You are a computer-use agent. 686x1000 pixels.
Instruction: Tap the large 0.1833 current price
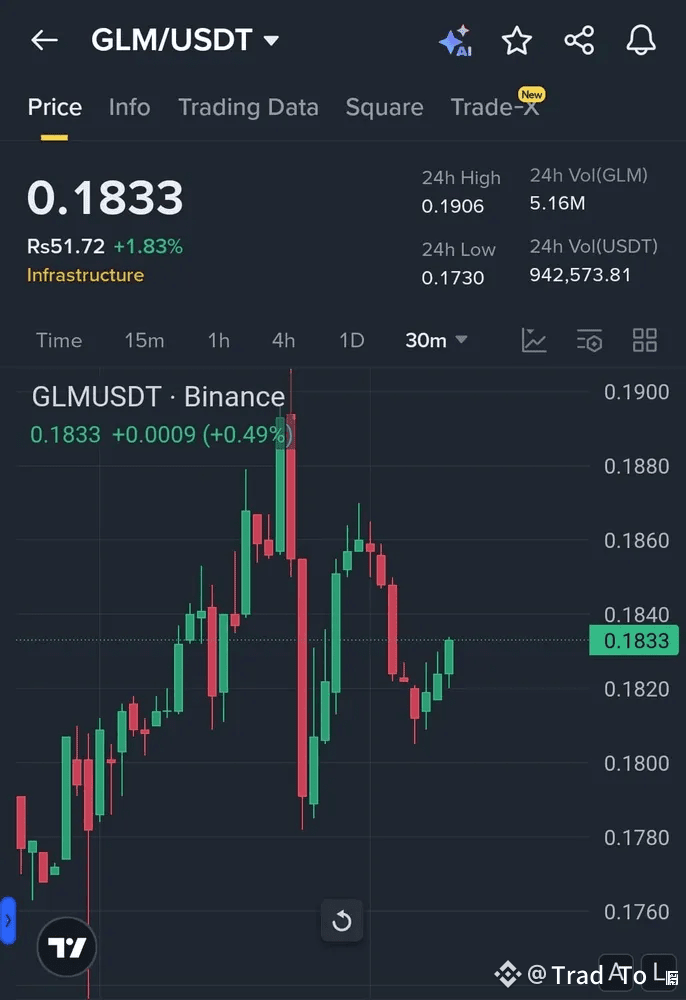click(105, 198)
